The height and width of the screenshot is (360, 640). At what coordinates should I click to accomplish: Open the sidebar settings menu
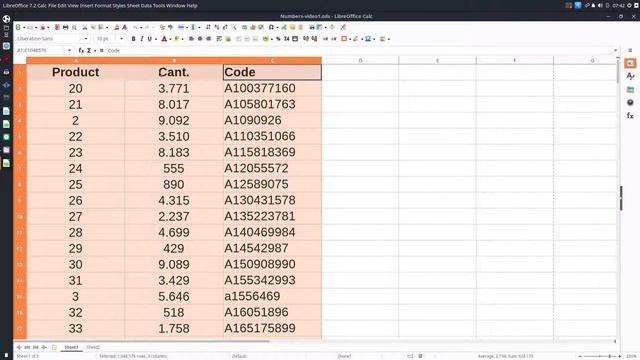coord(630,50)
